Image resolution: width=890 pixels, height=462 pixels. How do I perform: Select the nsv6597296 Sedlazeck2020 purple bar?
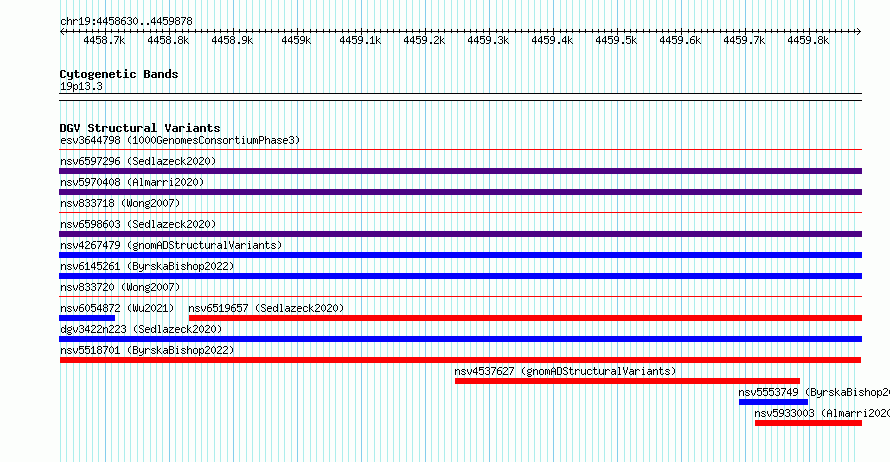coord(460,171)
